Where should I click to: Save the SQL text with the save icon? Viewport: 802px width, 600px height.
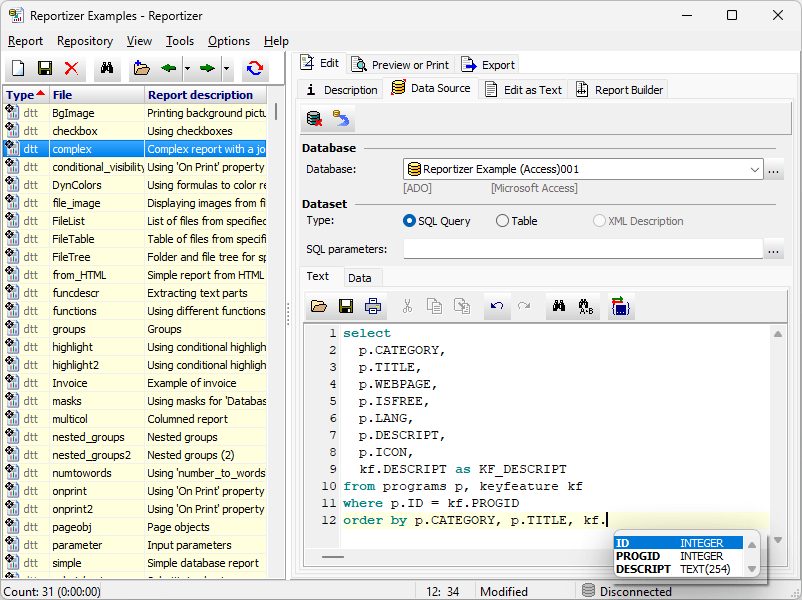point(345,307)
